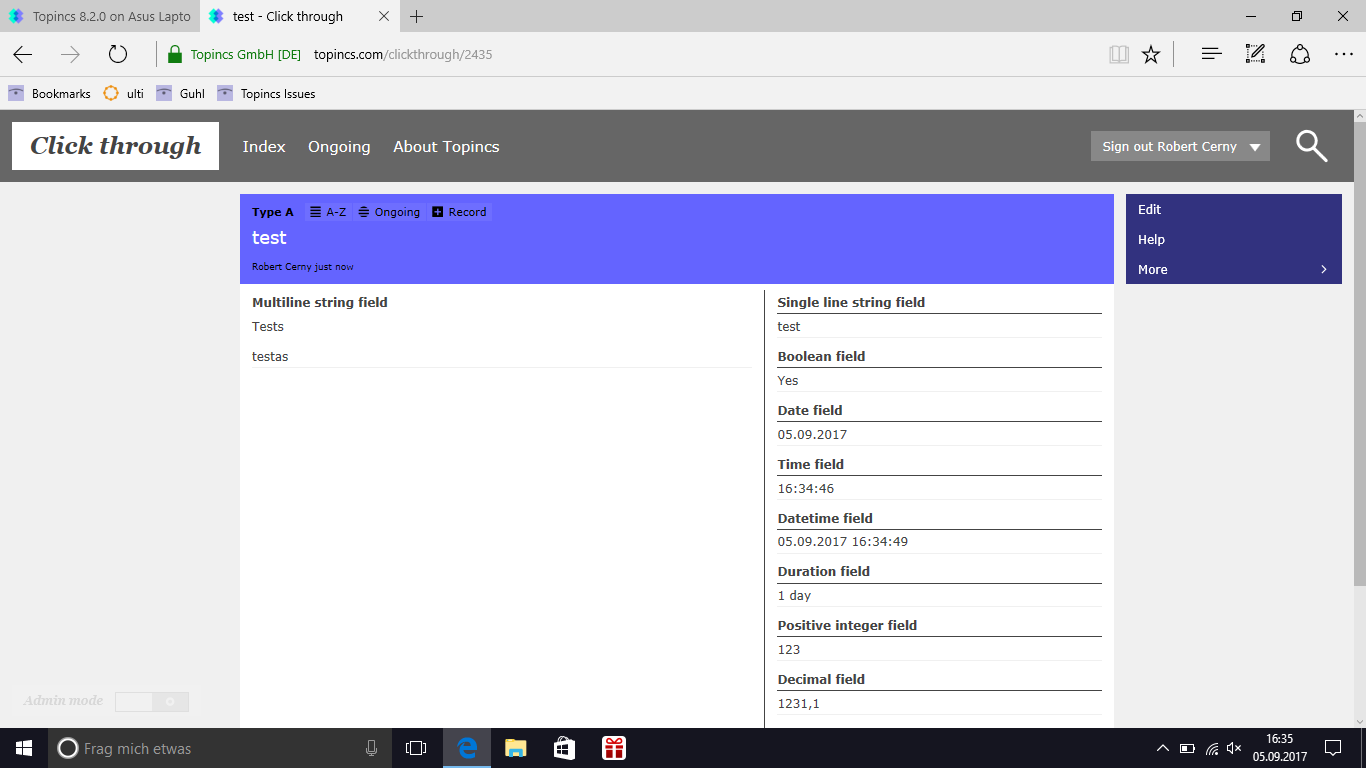The height and width of the screenshot is (768, 1366).
Task: Add this page to favorites star
Action: 1151,54
